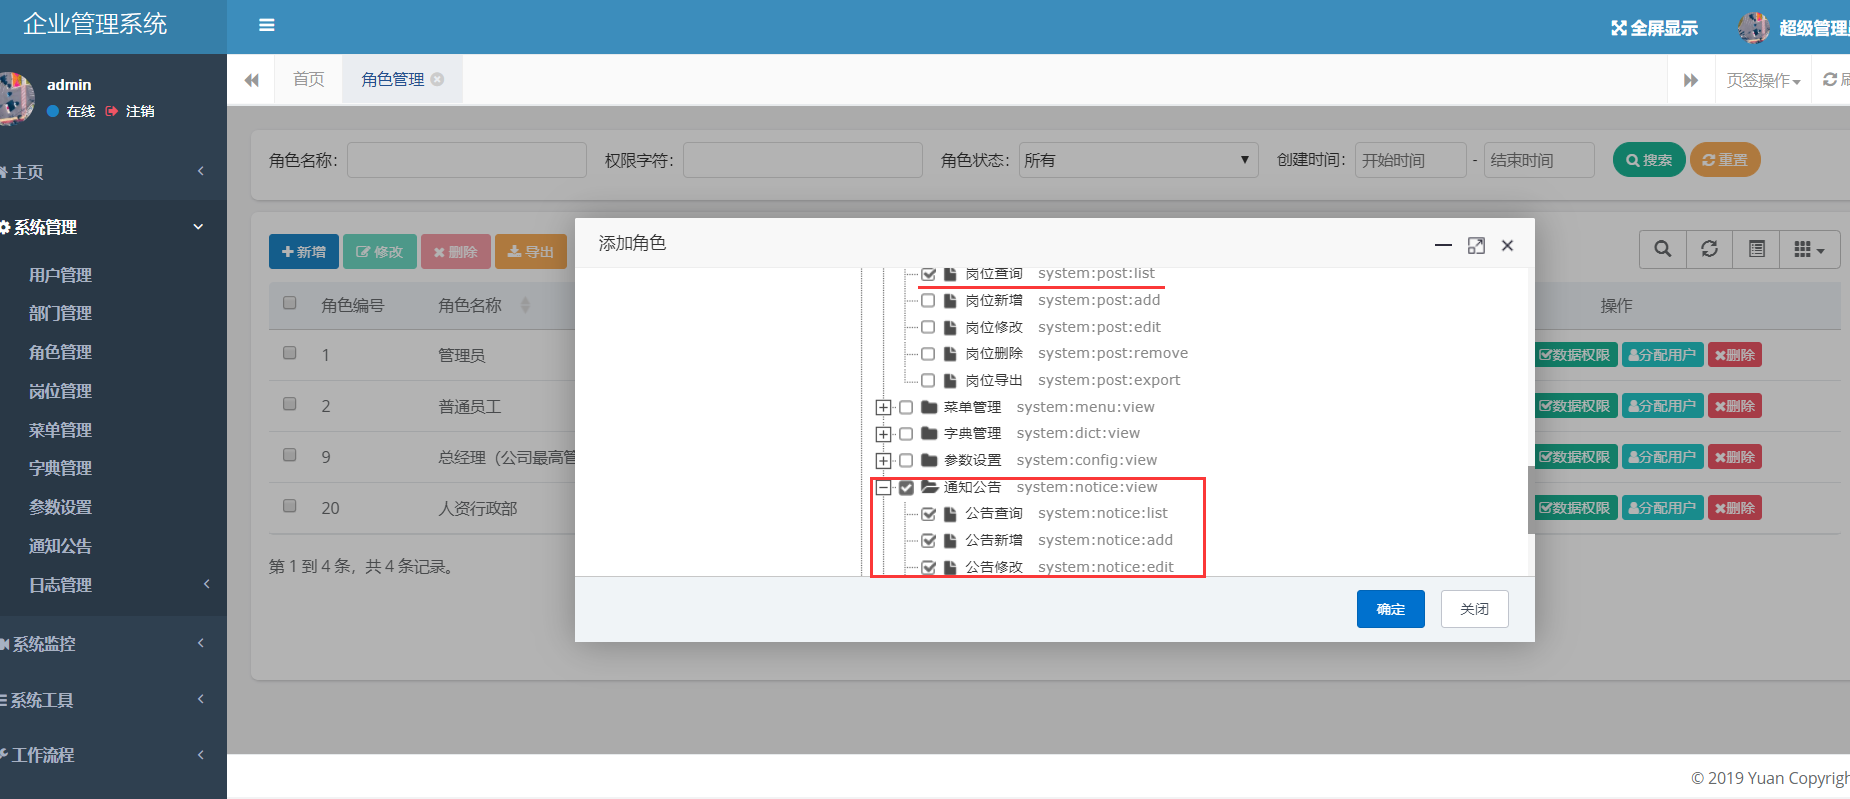1850x799 pixels.
Task: Click the dialog vertical scrollbar thumb
Action: pos(1531,500)
